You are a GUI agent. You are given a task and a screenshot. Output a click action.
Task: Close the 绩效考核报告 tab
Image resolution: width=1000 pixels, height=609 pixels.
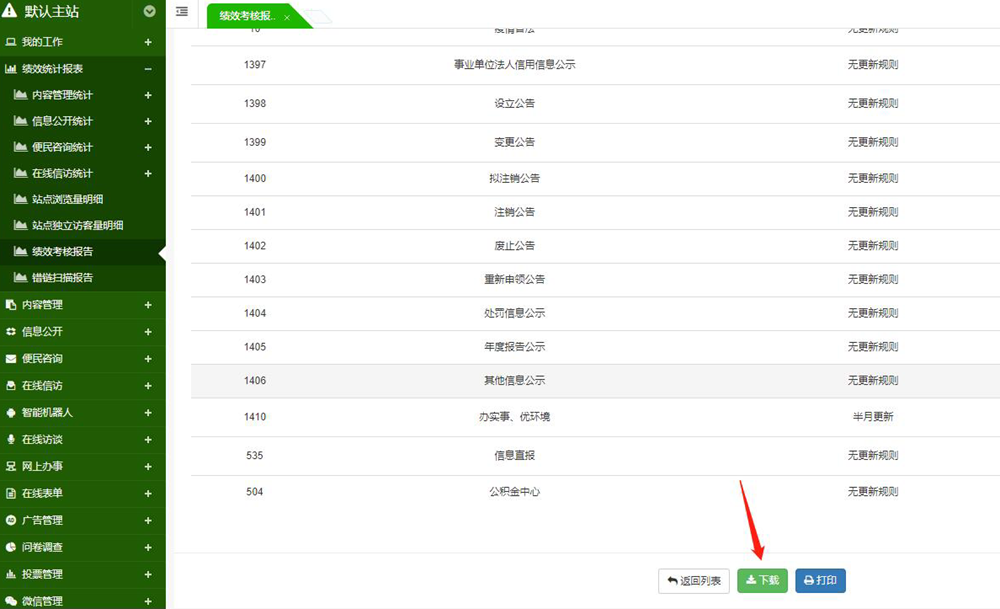click(x=287, y=18)
